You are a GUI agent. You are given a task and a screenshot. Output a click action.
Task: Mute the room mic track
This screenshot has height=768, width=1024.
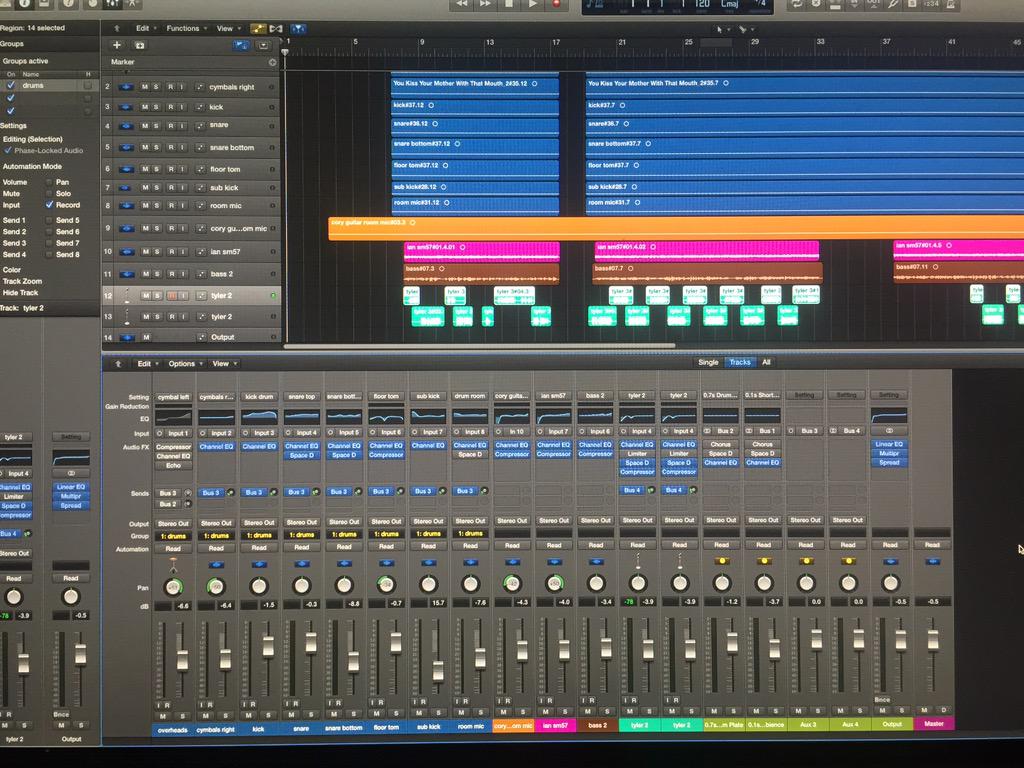tap(145, 206)
